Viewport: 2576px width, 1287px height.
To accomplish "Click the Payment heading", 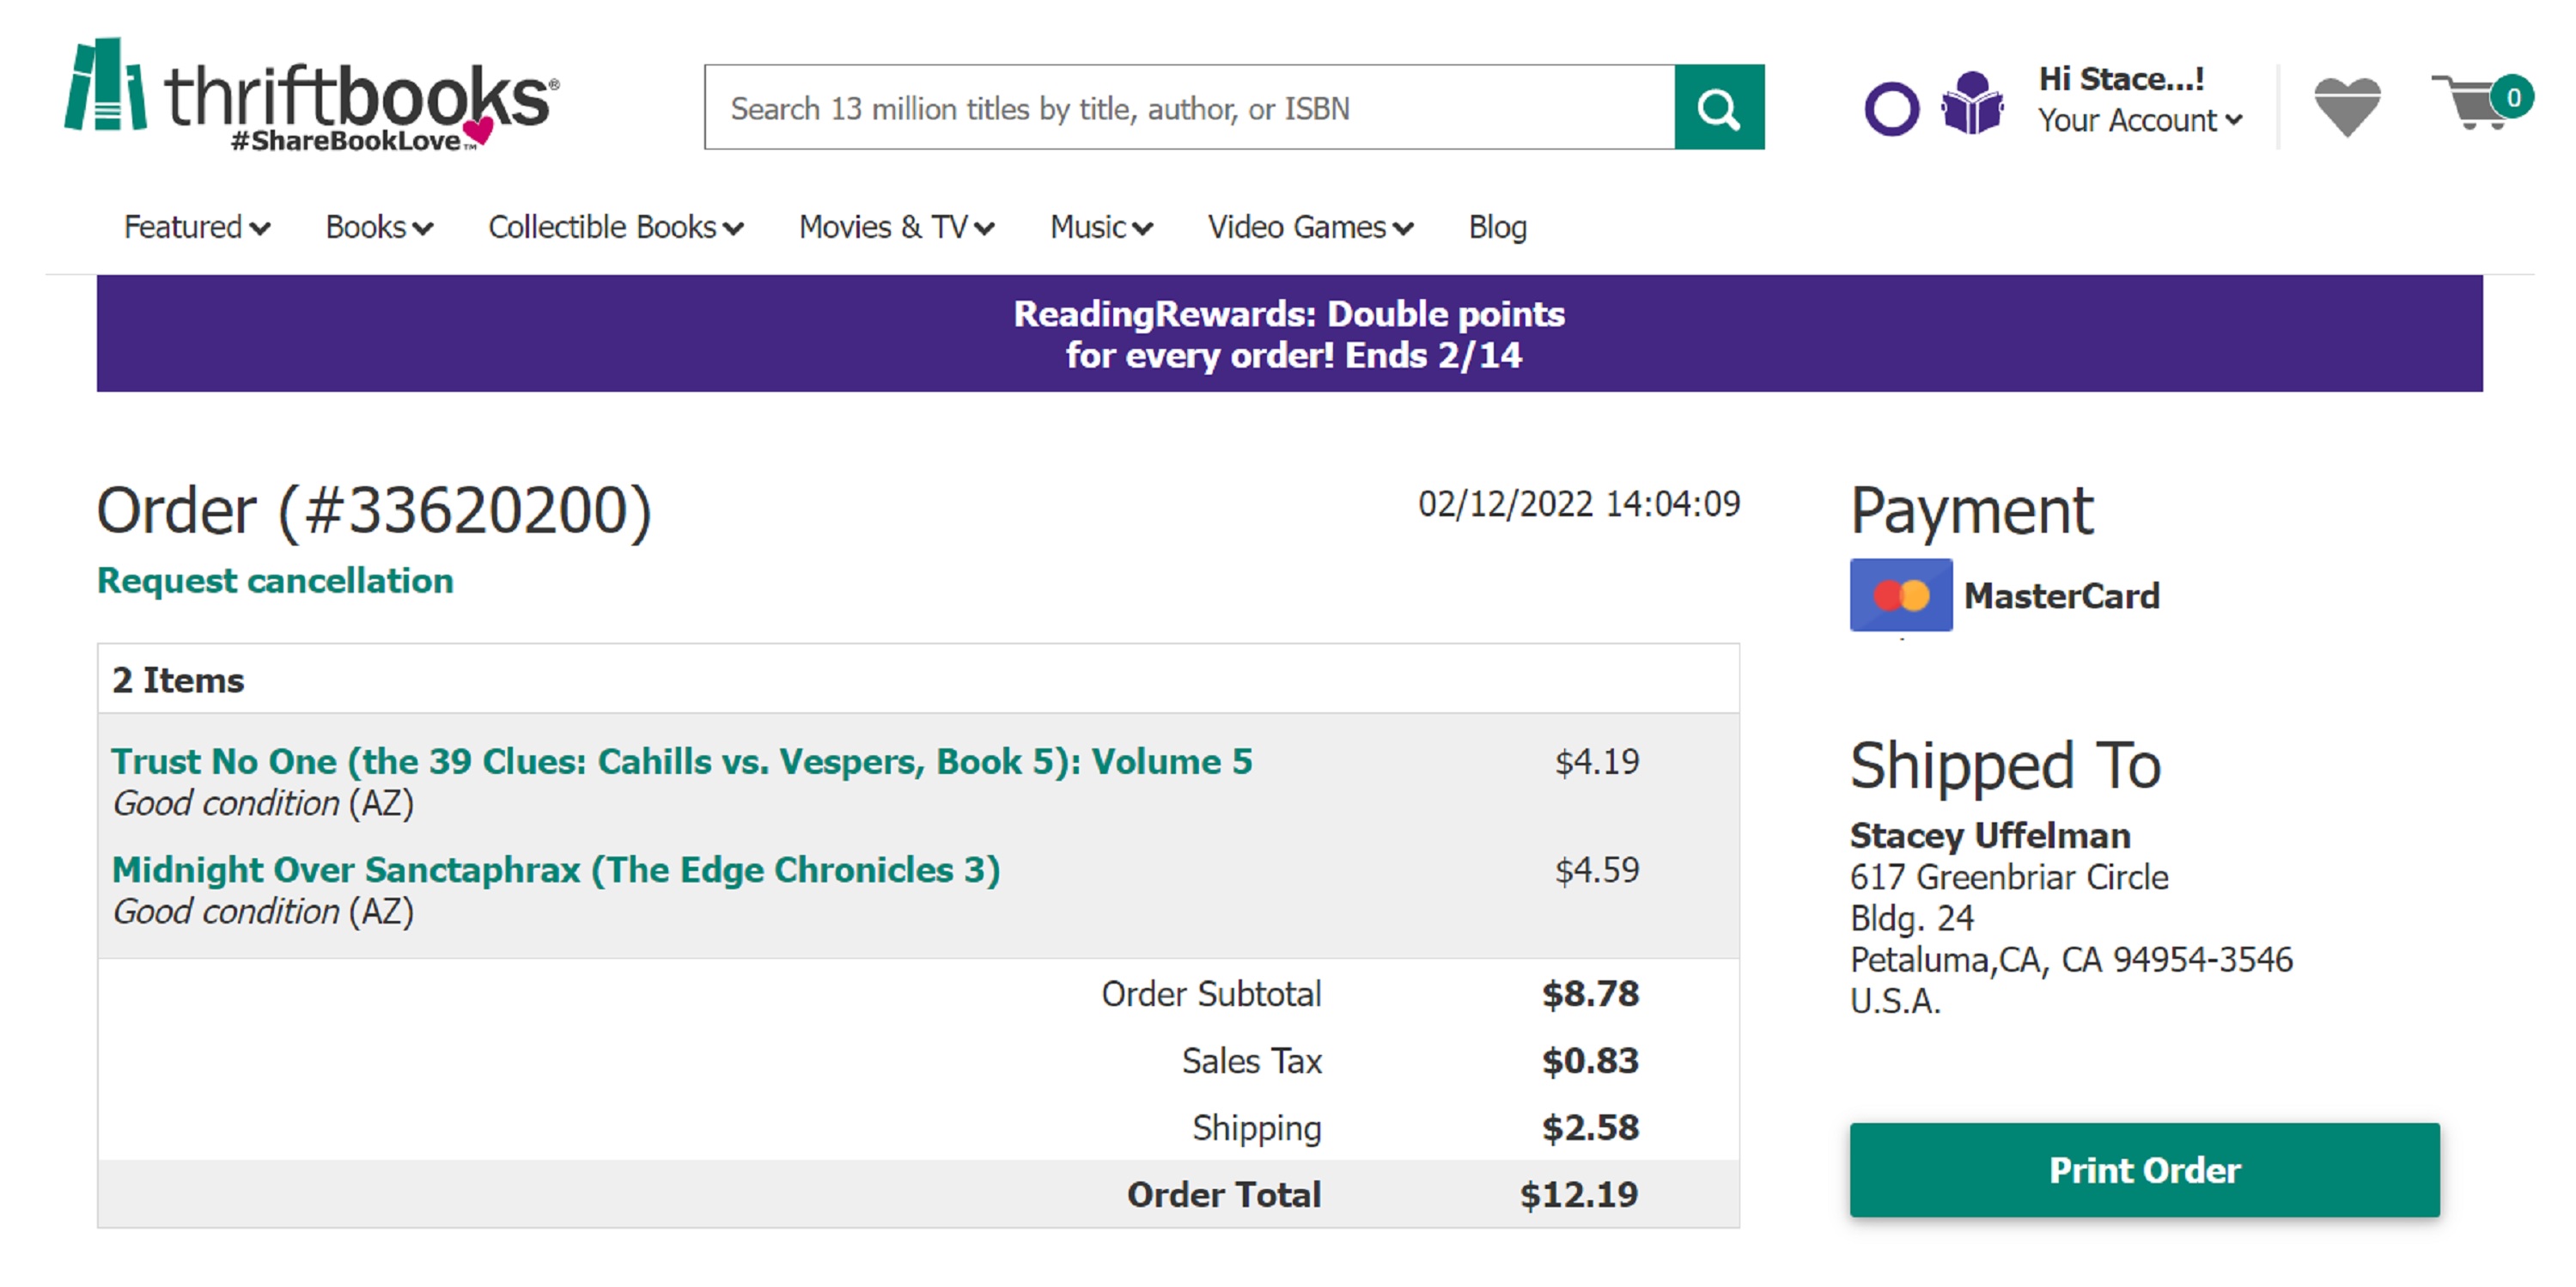I will (1971, 511).
